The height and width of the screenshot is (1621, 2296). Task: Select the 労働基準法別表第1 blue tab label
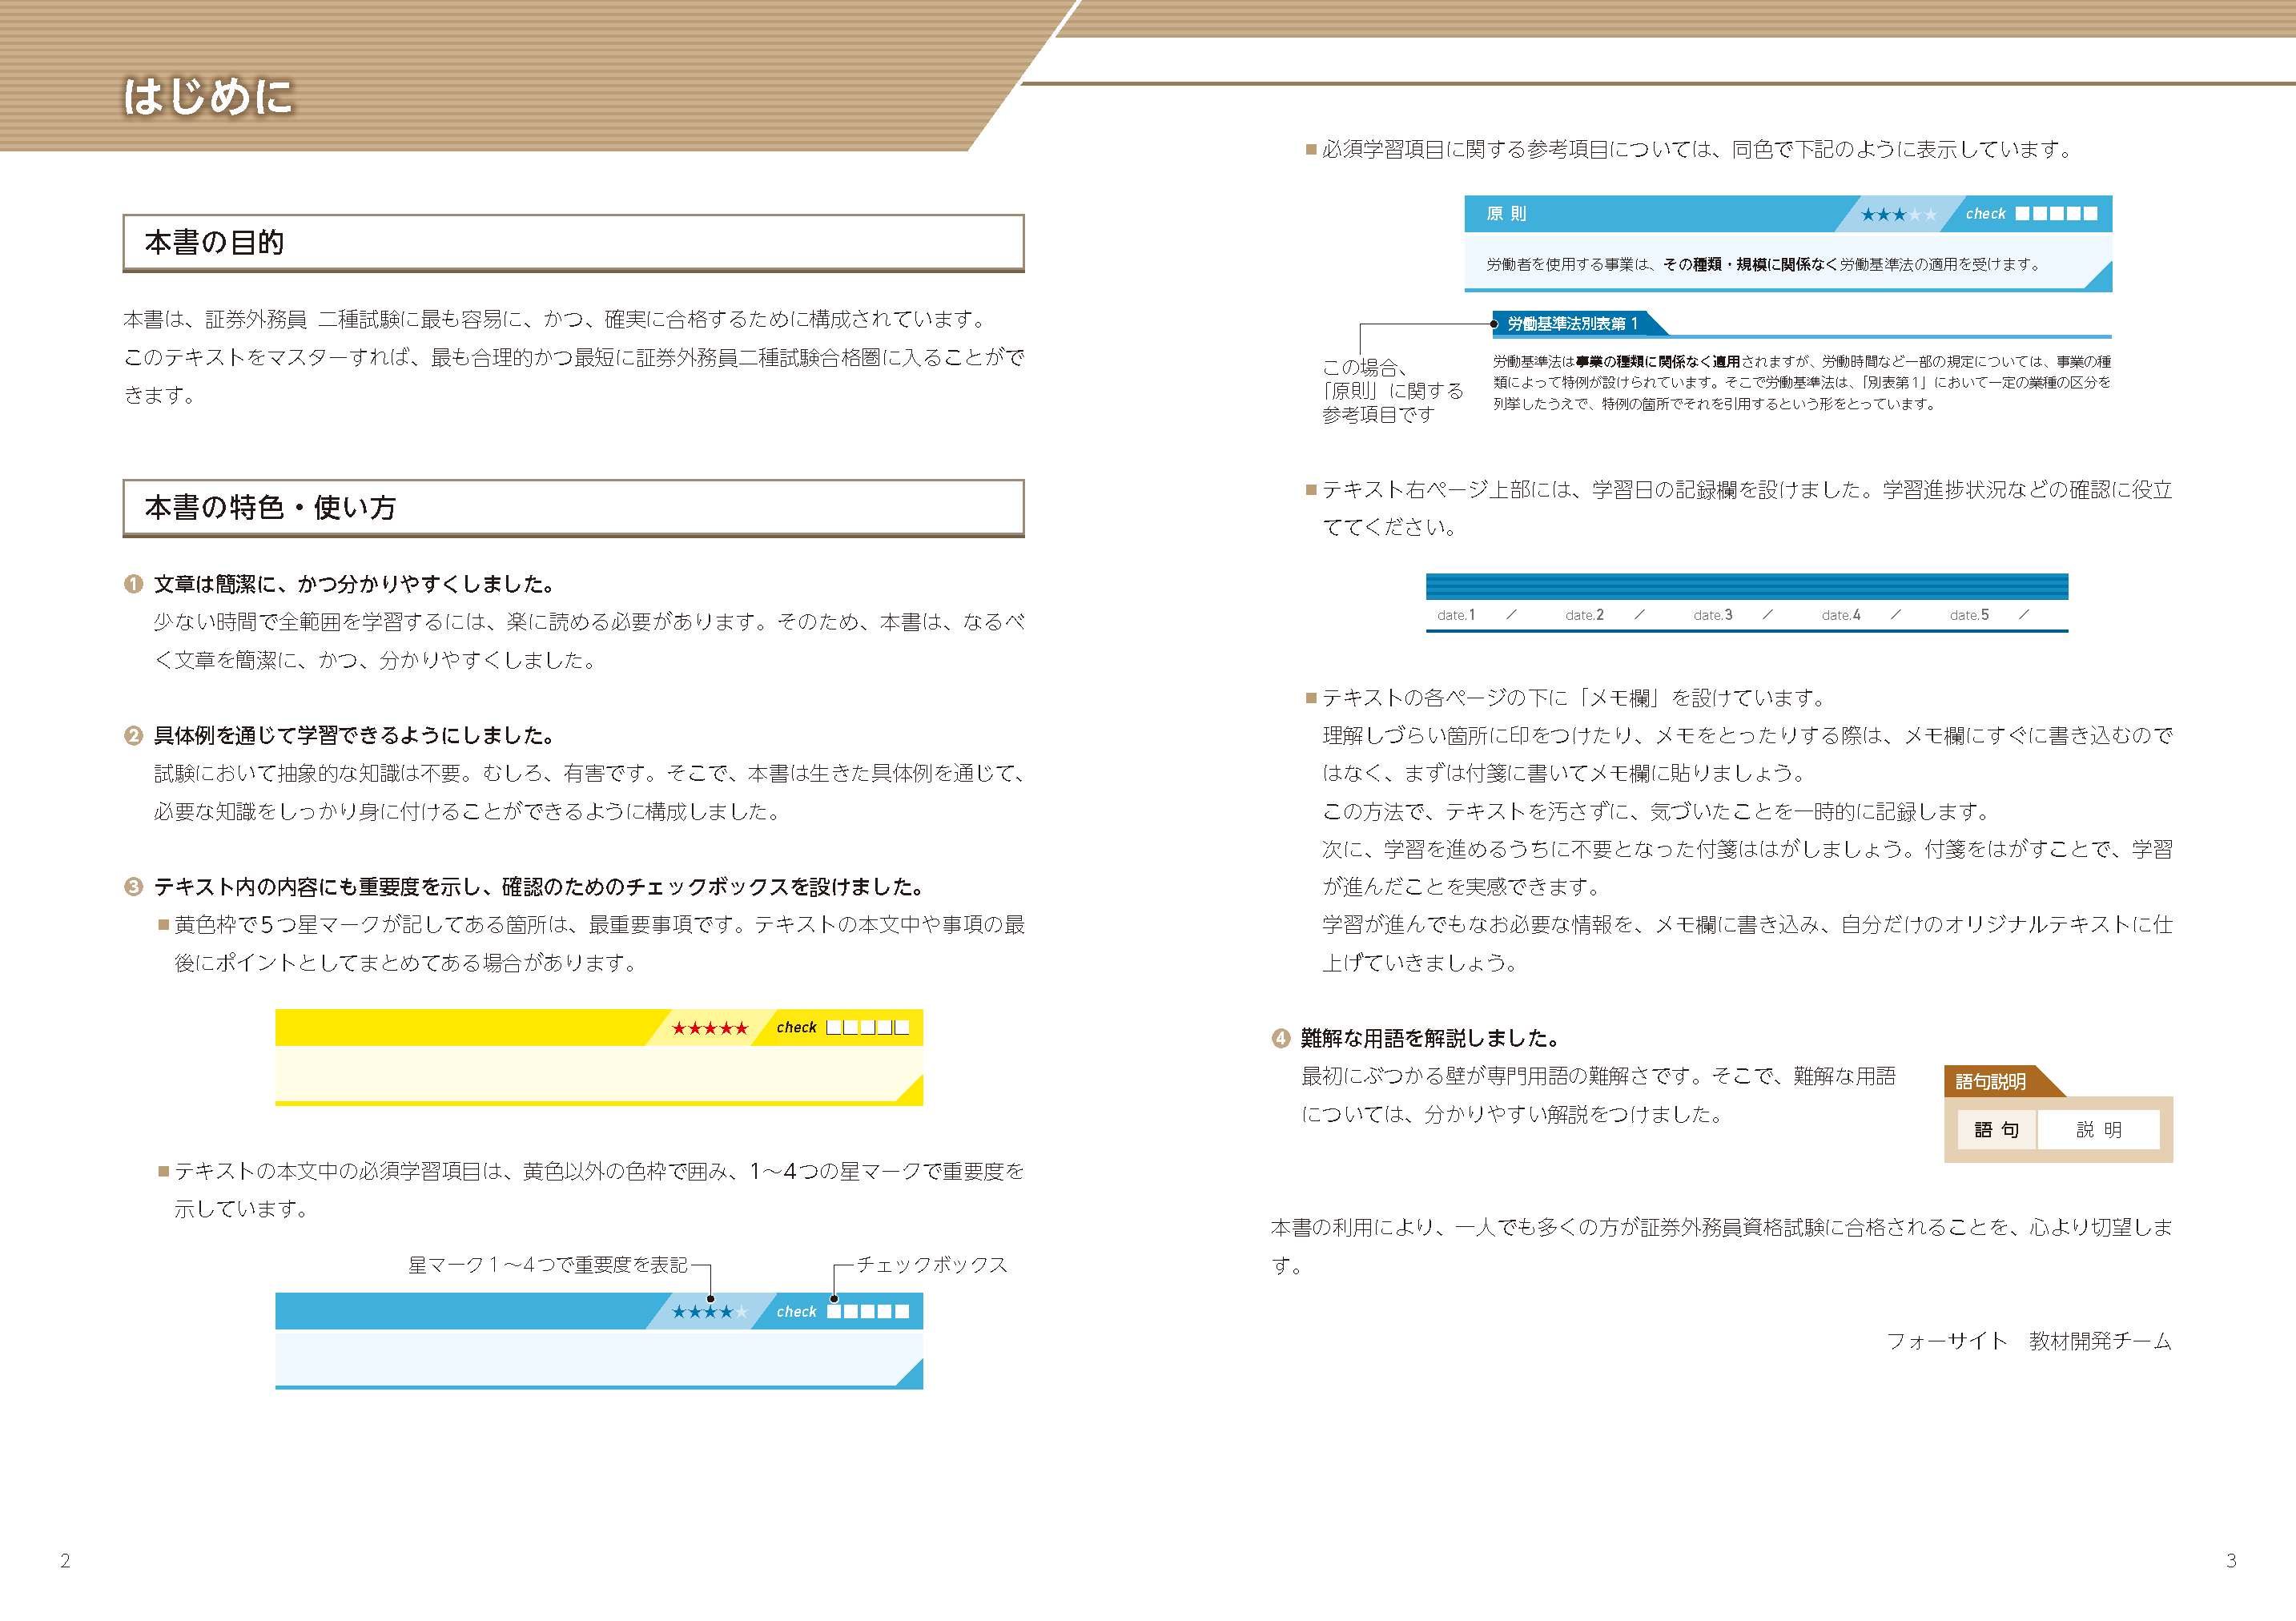[x=1572, y=324]
